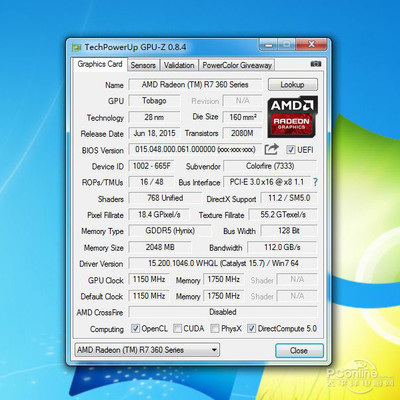Click Default Clock row Shader N/A field
The width and height of the screenshot is (400, 400).
tap(297, 296)
